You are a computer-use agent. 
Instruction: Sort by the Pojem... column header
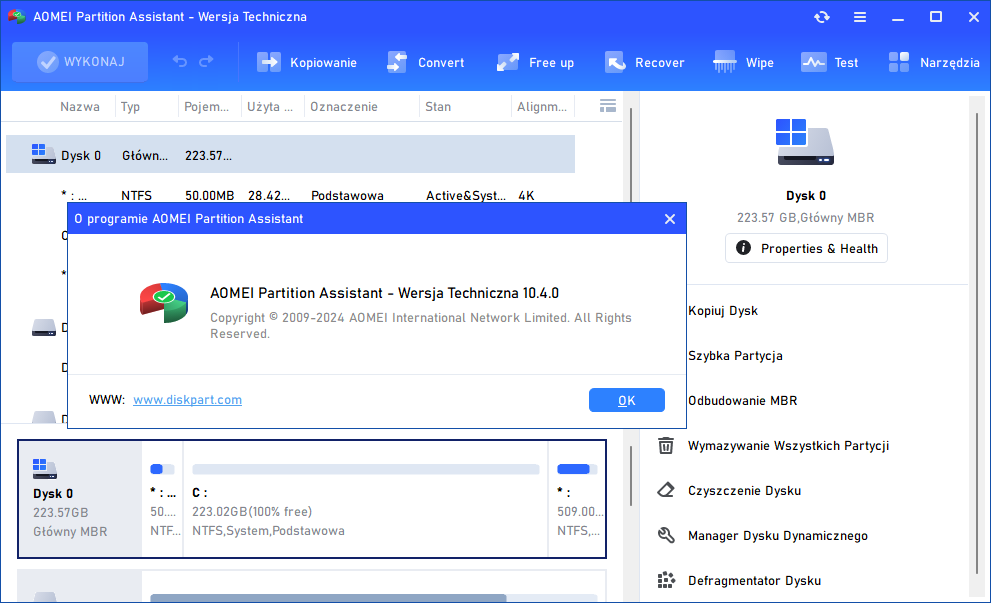207,107
